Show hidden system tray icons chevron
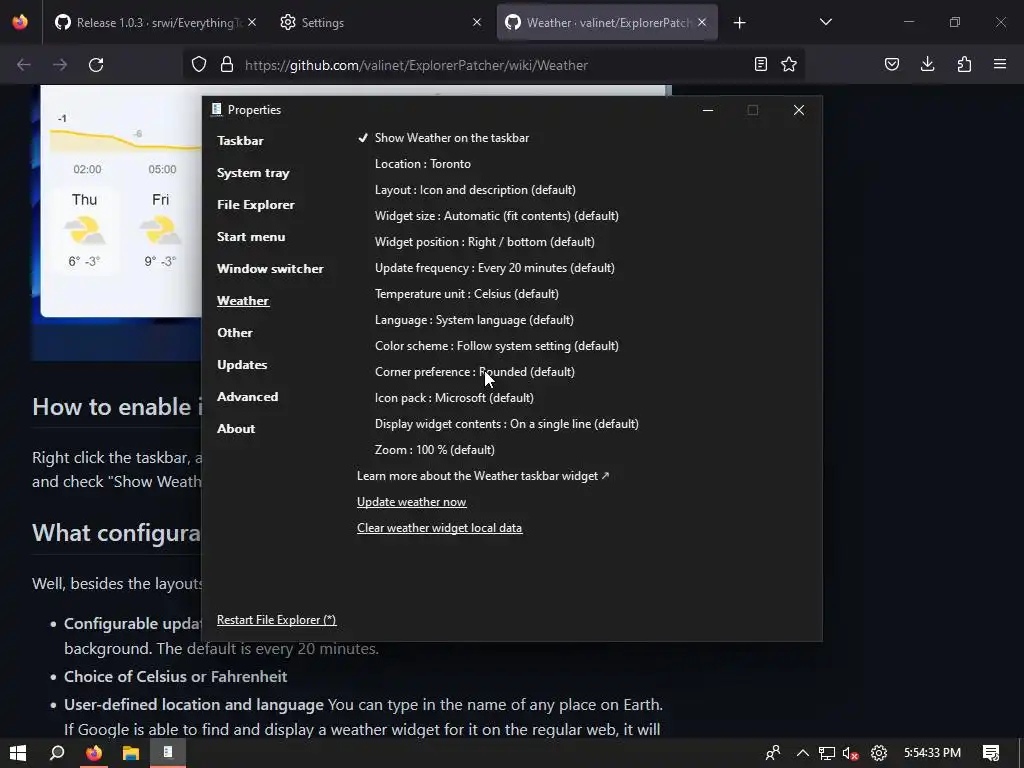Image resolution: width=1024 pixels, height=768 pixels. 803,753
